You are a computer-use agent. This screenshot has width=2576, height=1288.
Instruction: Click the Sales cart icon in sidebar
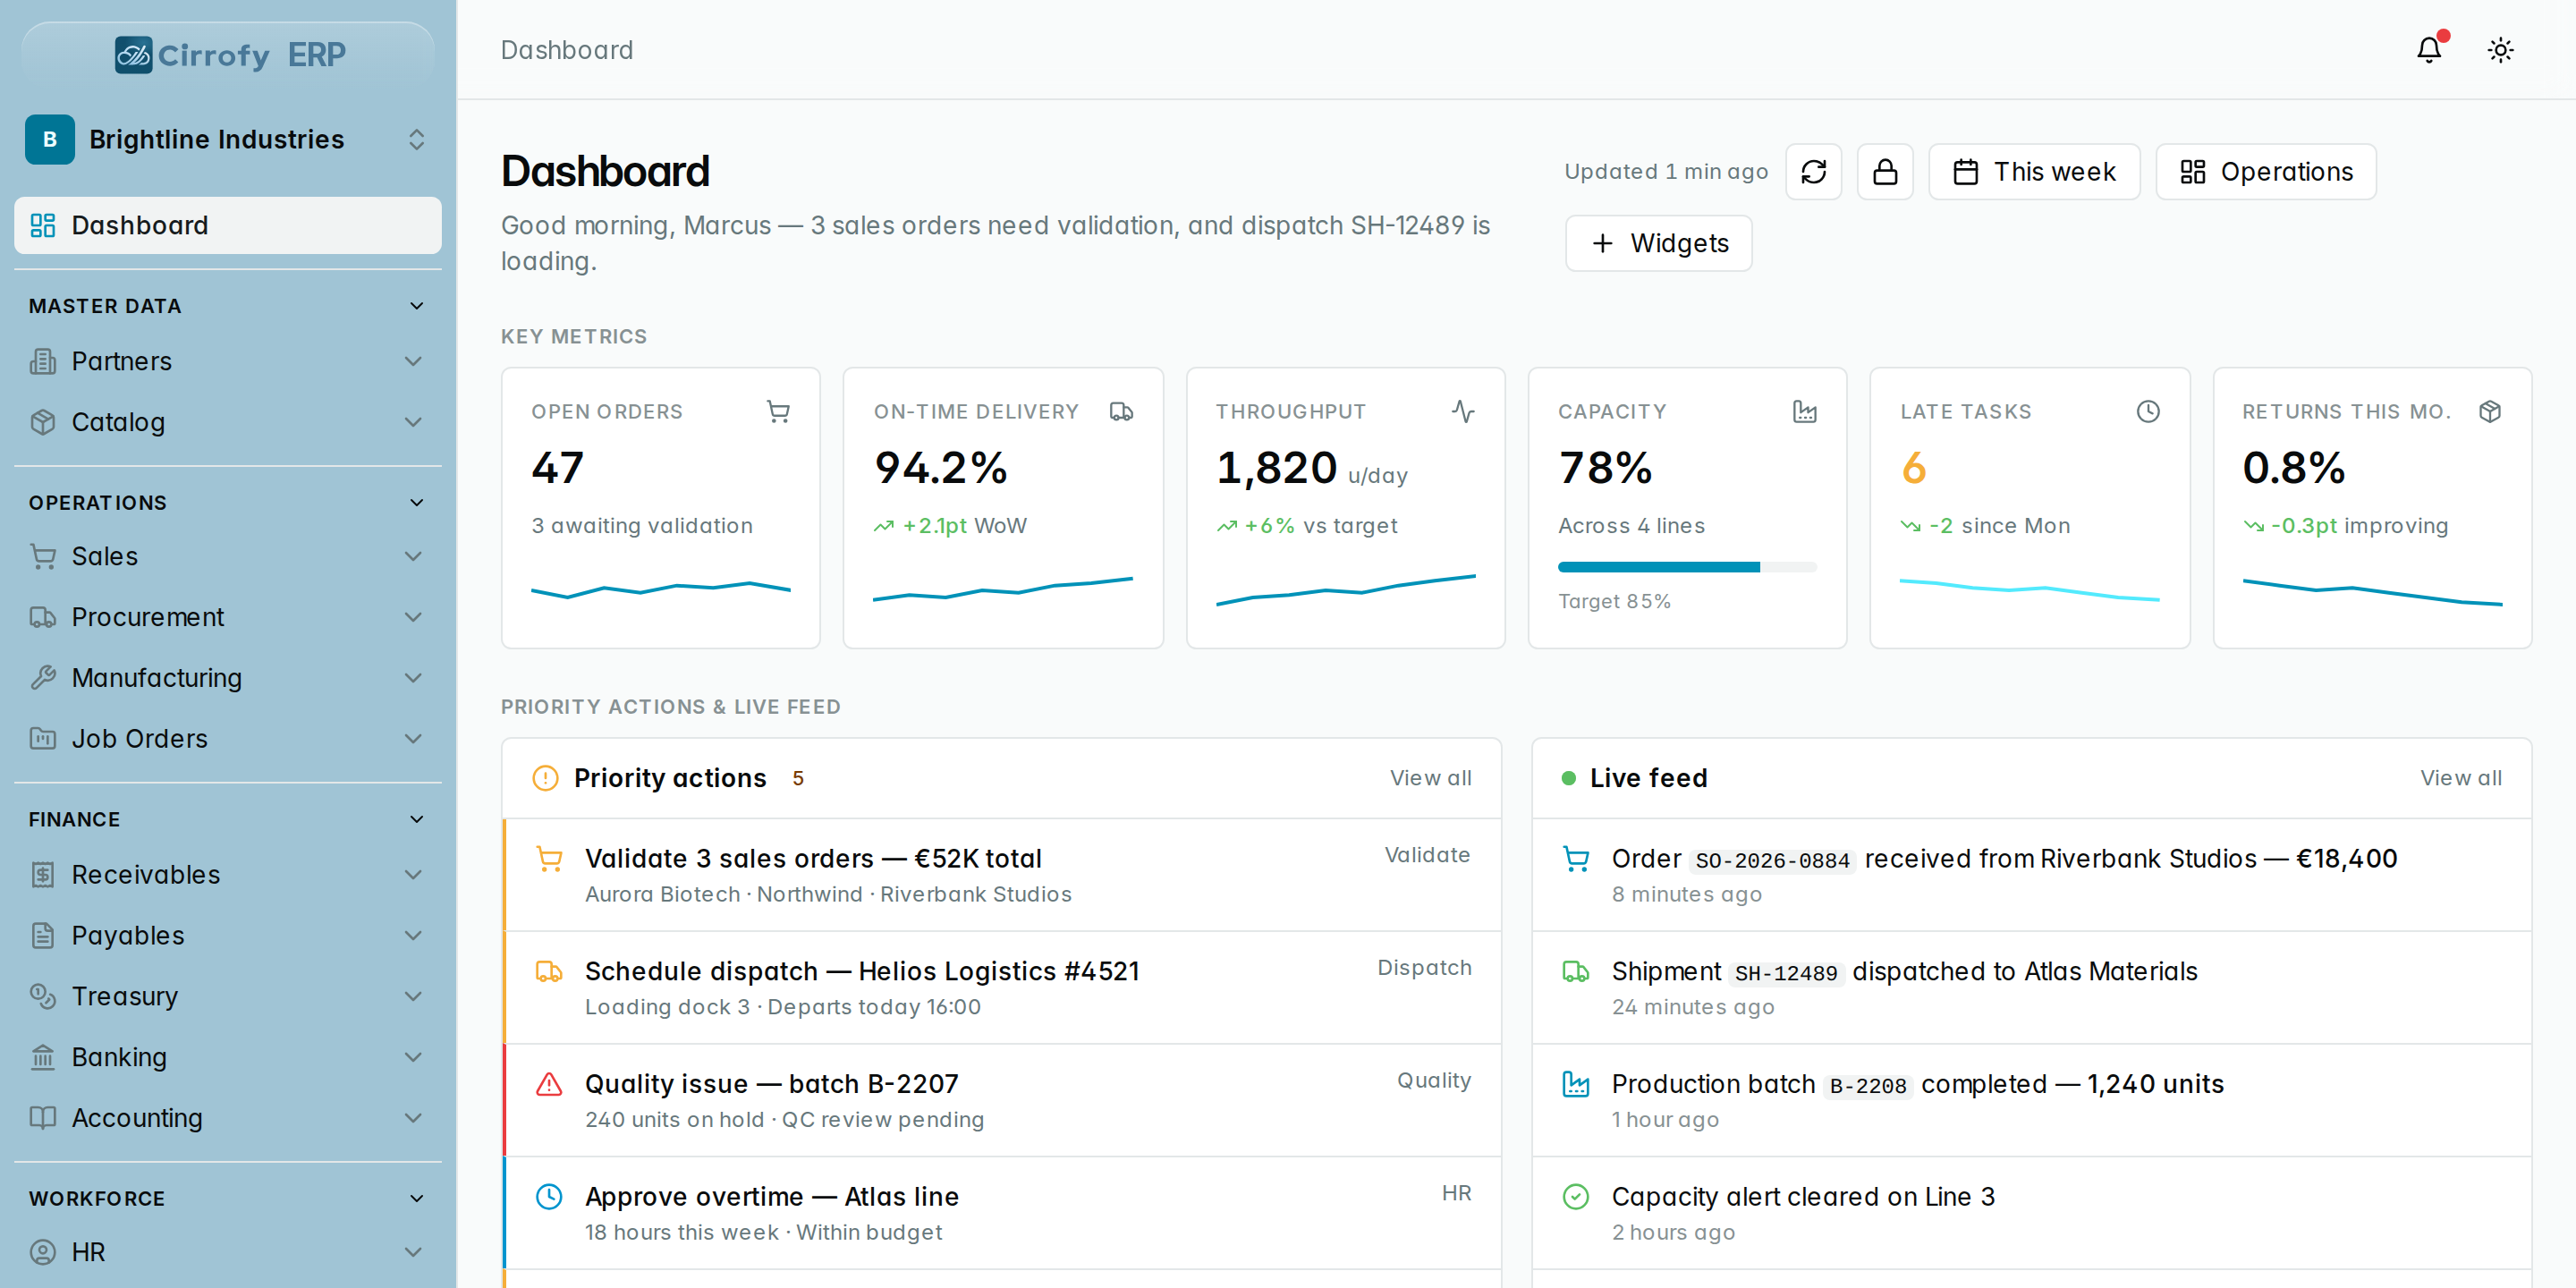click(43, 556)
